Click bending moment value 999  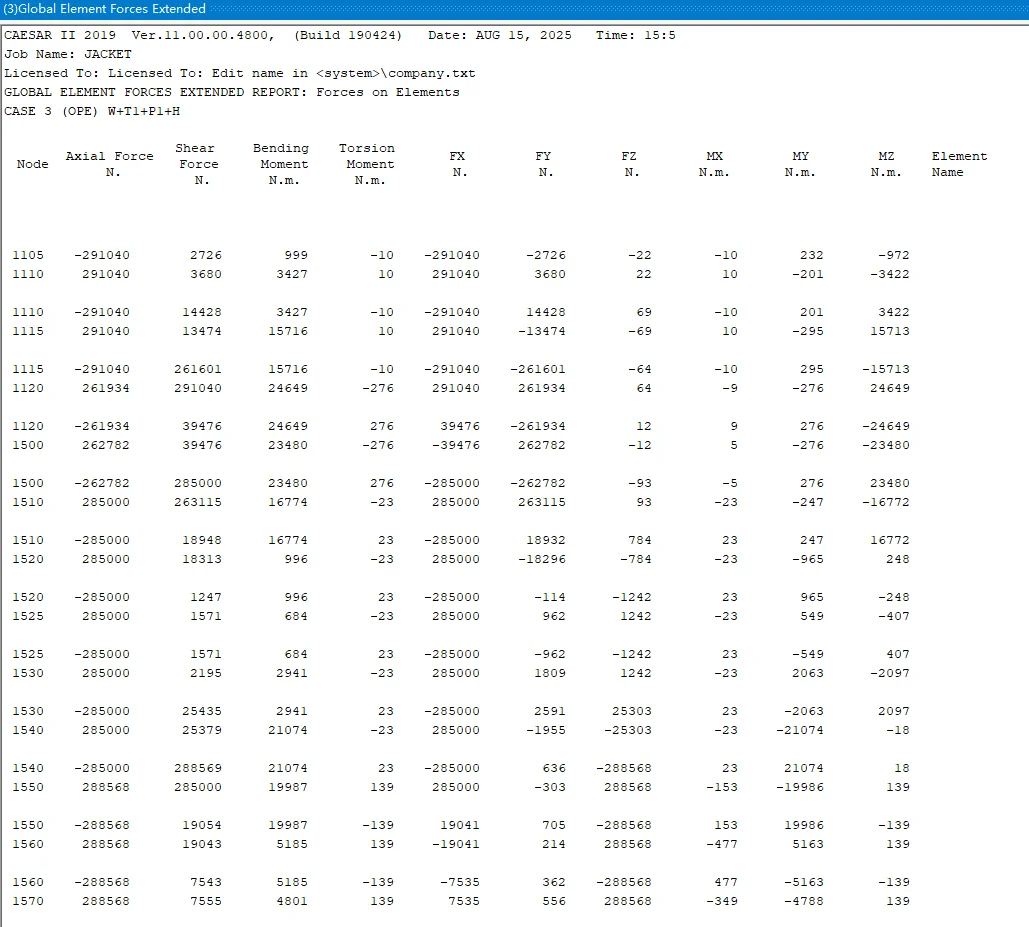[x=296, y=255]
